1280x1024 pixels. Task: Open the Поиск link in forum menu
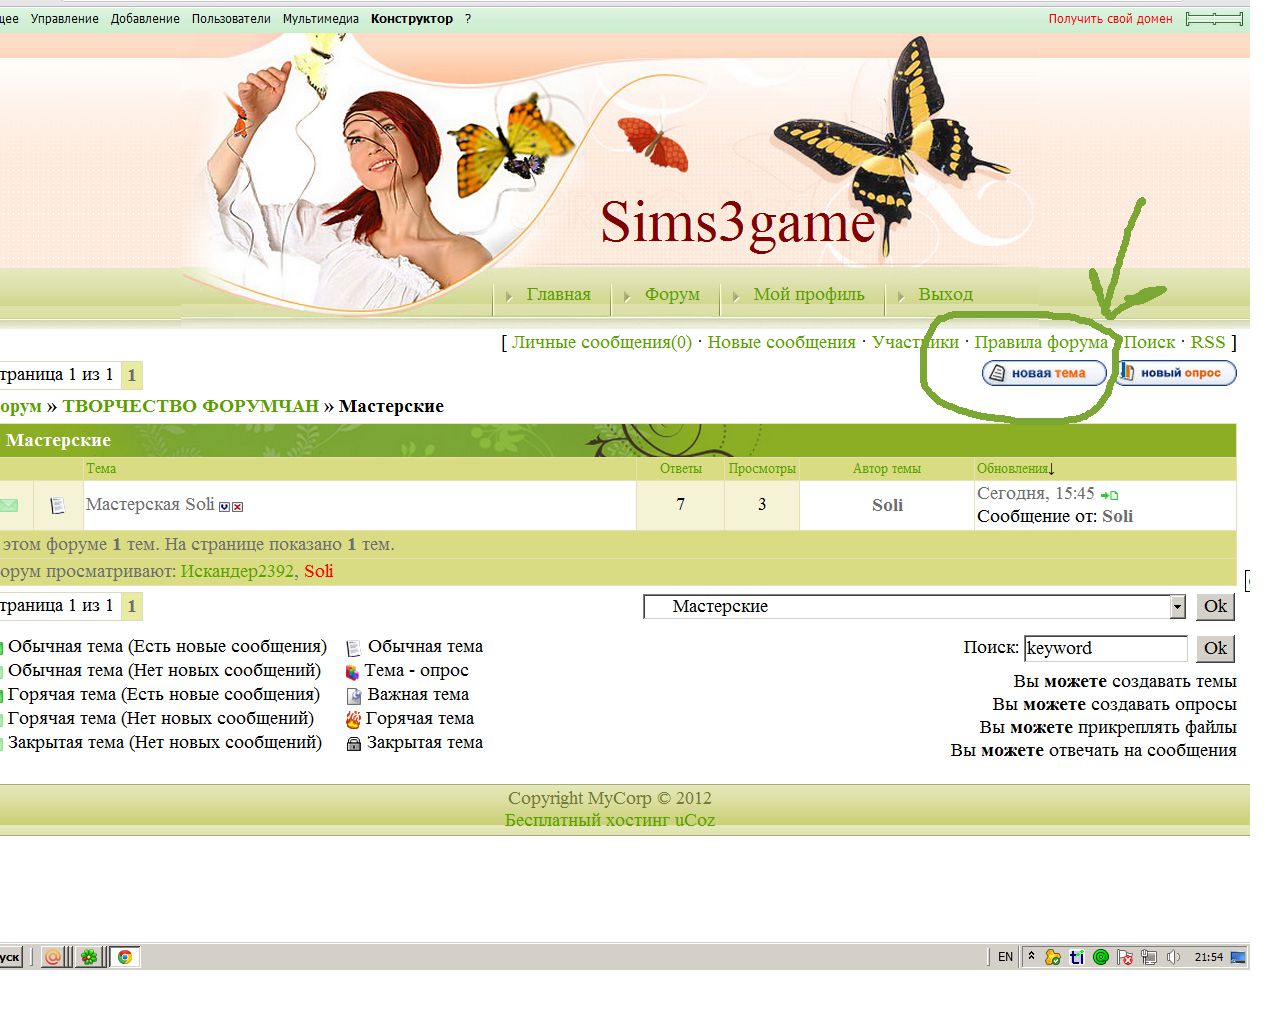coord(1149,342)
